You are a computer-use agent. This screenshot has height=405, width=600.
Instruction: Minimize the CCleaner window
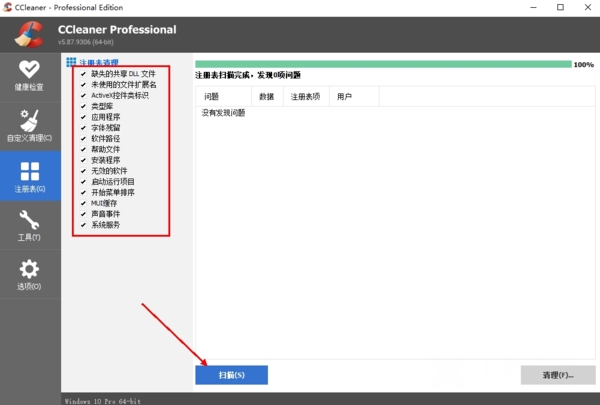tap(533, 7)
